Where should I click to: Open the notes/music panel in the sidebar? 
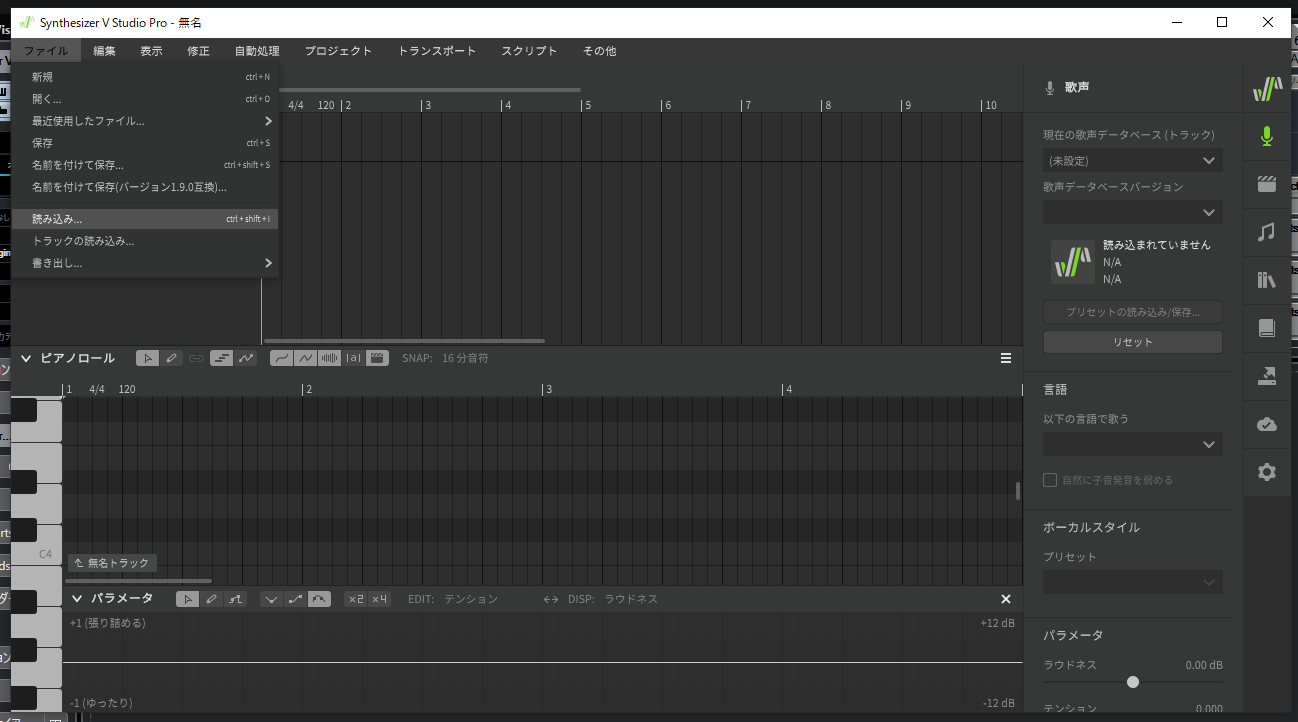pos(1267,232)
